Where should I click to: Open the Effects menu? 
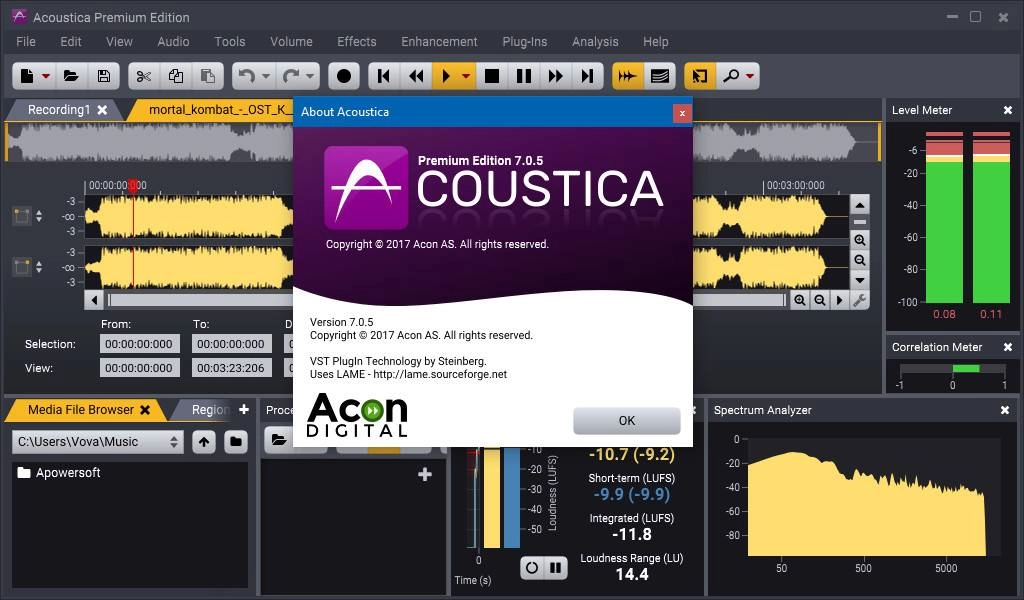pyautogui.click(x=357, y=42)
